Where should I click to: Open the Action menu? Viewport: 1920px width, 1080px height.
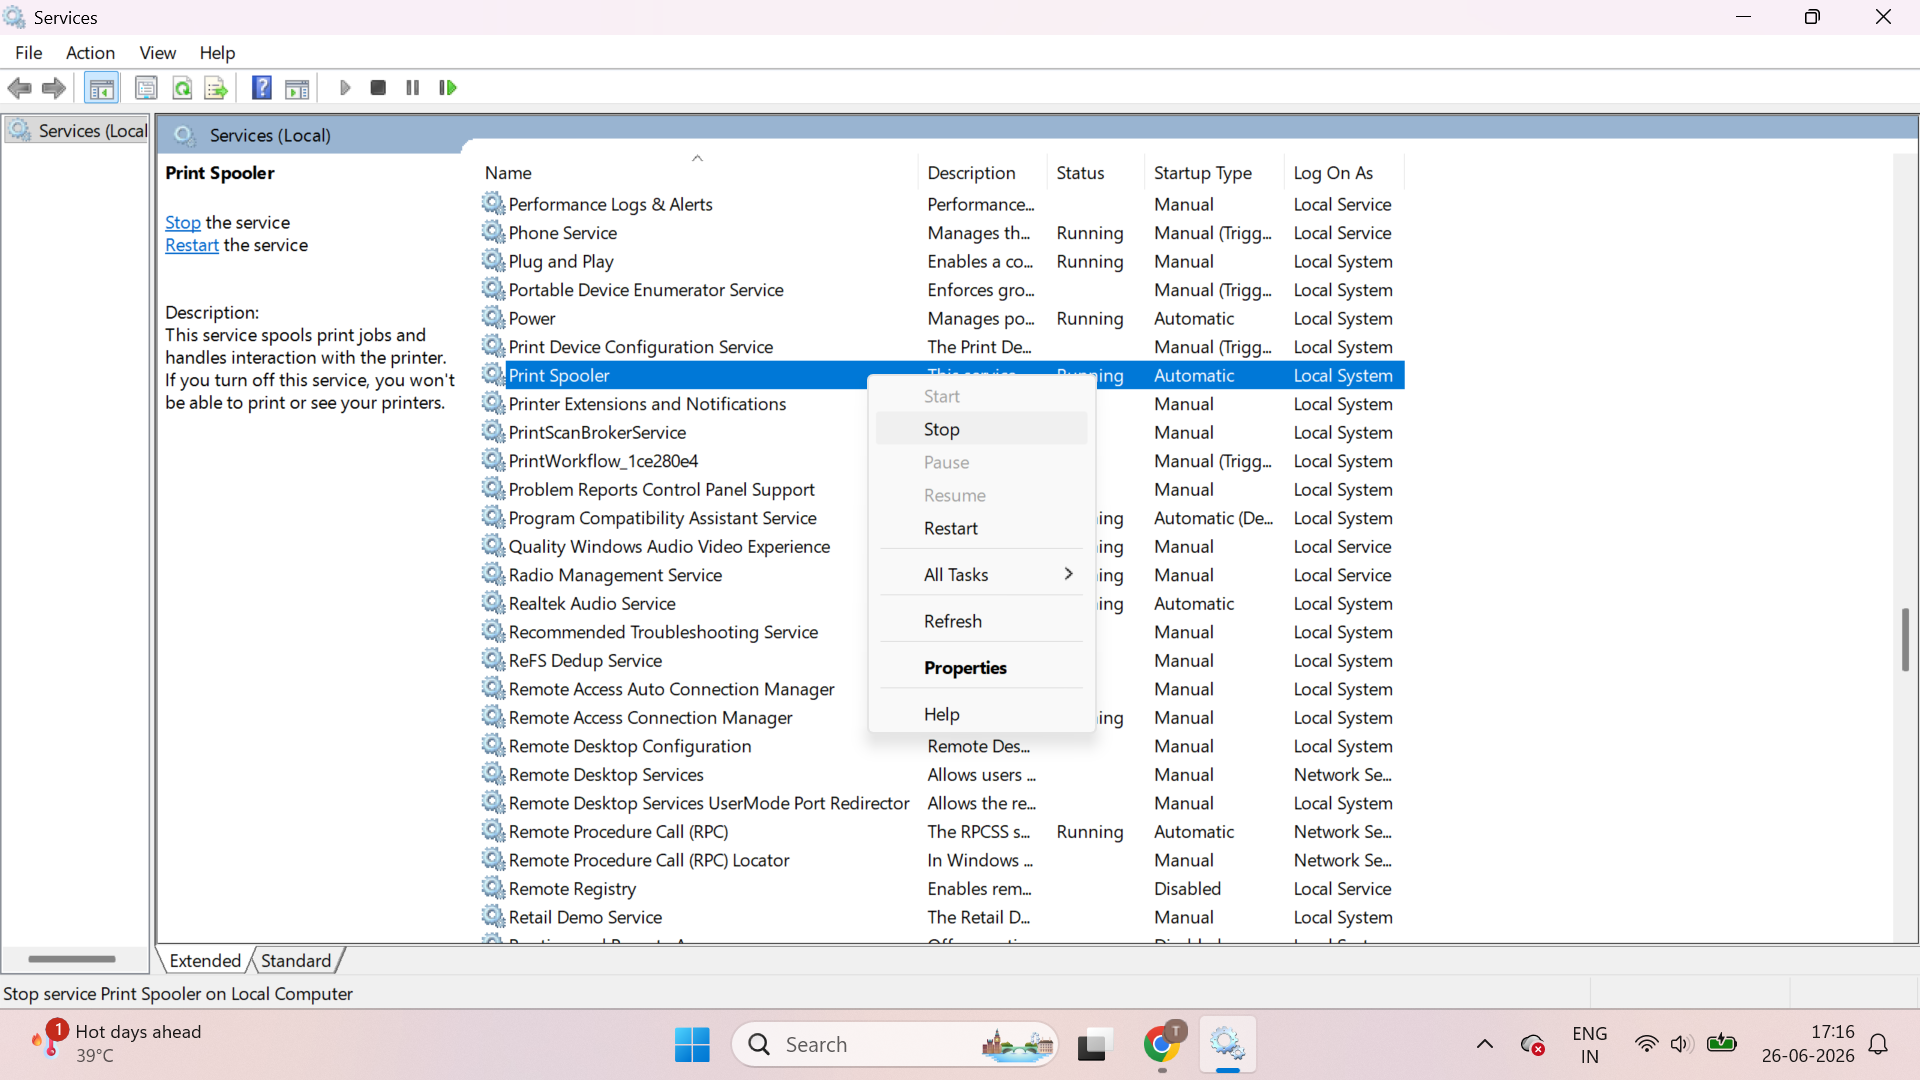[90, 53]
